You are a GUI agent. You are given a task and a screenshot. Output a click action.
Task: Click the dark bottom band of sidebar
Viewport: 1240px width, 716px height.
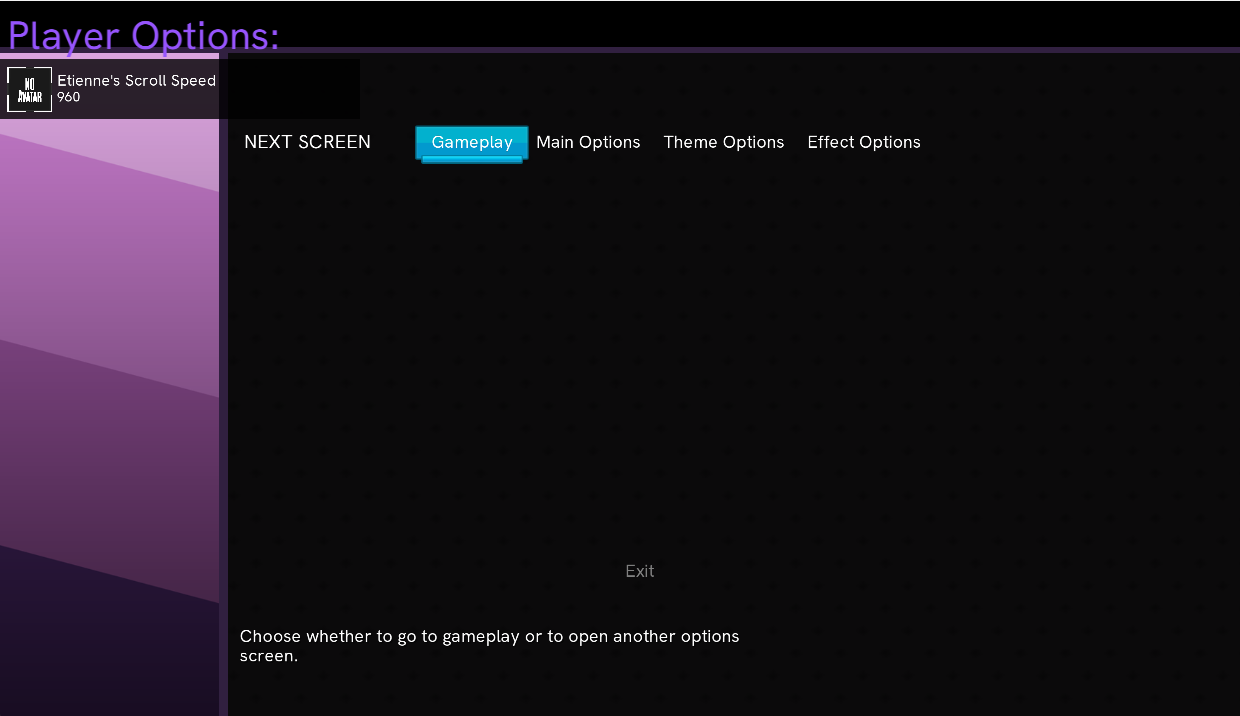pyautogui.click(x=110, y=650)
